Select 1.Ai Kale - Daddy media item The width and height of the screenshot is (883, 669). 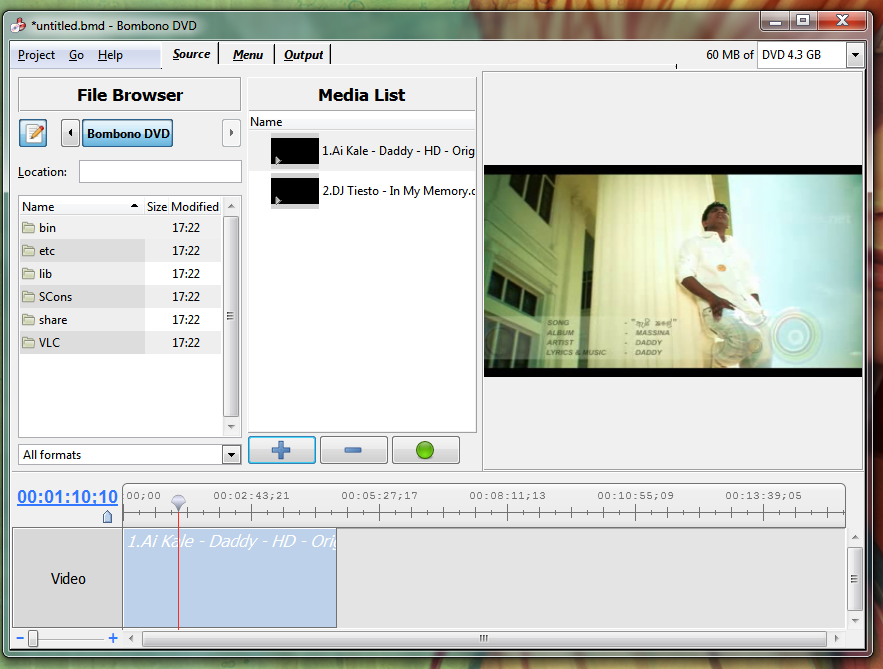pos(362,151)
